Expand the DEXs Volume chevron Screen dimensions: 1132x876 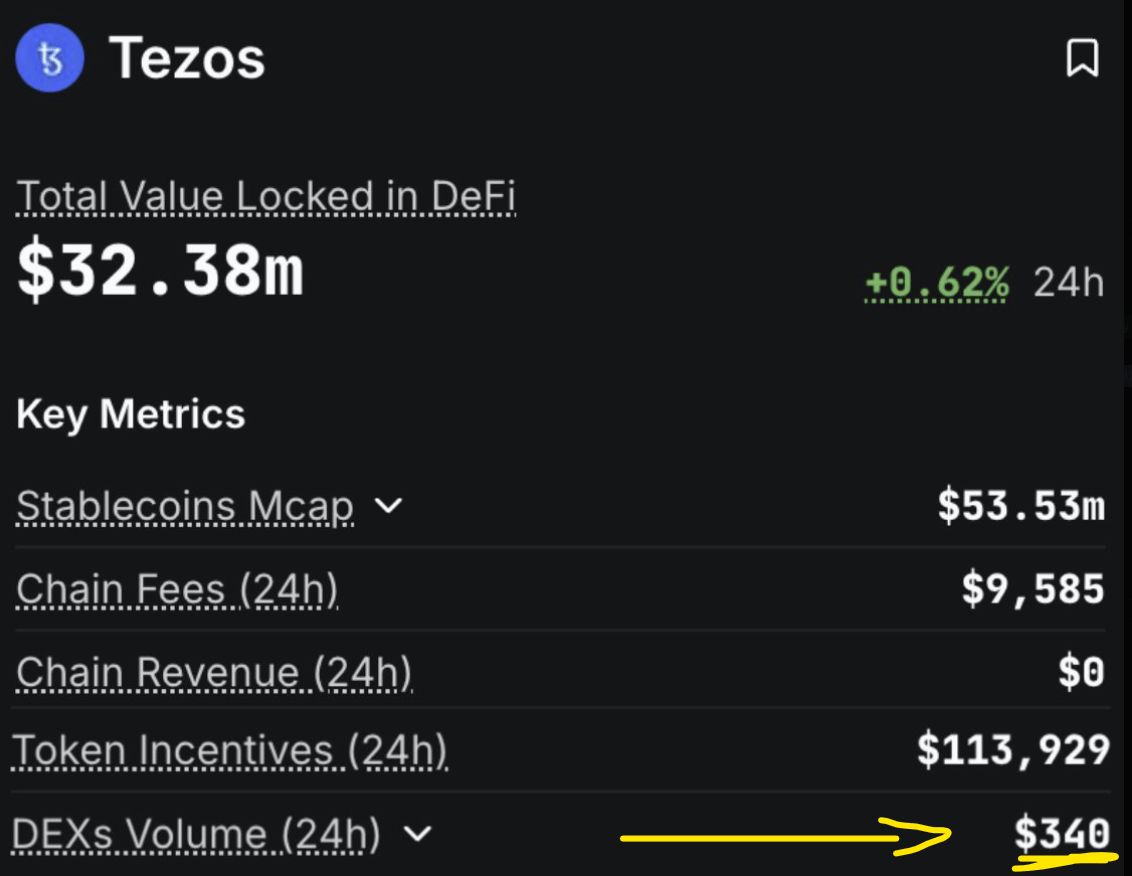(x=420, y=833)
